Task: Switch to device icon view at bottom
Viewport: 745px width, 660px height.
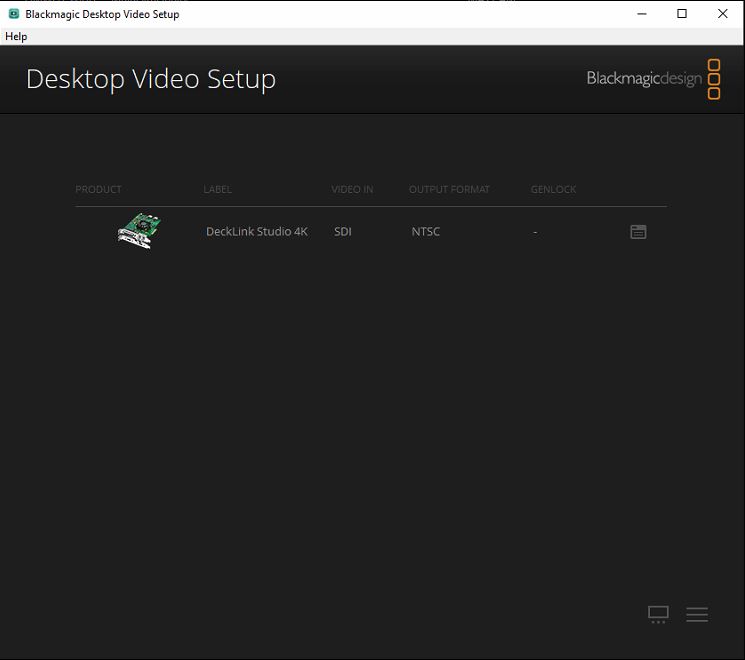Action: pos(658,614)
